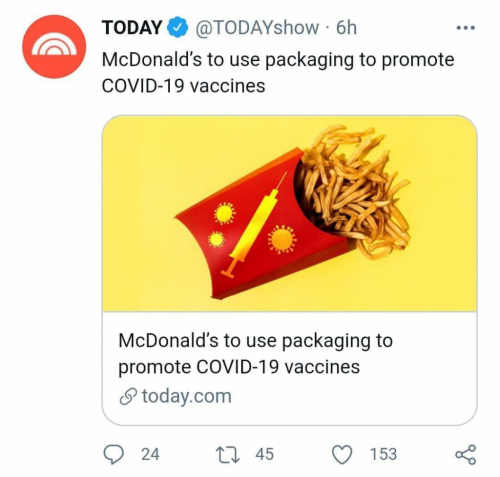The image size is (500, 477).
Task: View the 24 replies count
Action: point(150,454)
